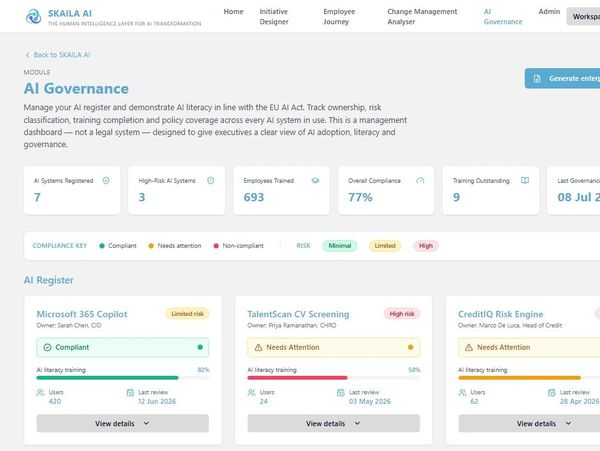Viewport: 600px width, 451px height.
Task: Click the users icon on Microsoft 365 Copilot card
Action: point(40,393)
